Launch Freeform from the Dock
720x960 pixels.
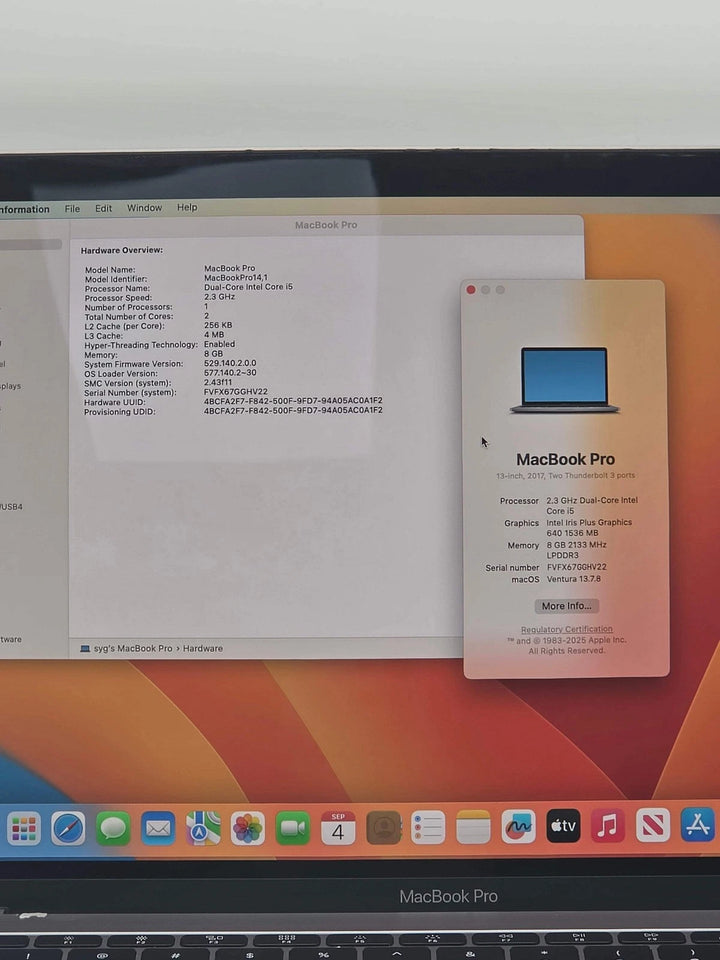click(519, 827)
